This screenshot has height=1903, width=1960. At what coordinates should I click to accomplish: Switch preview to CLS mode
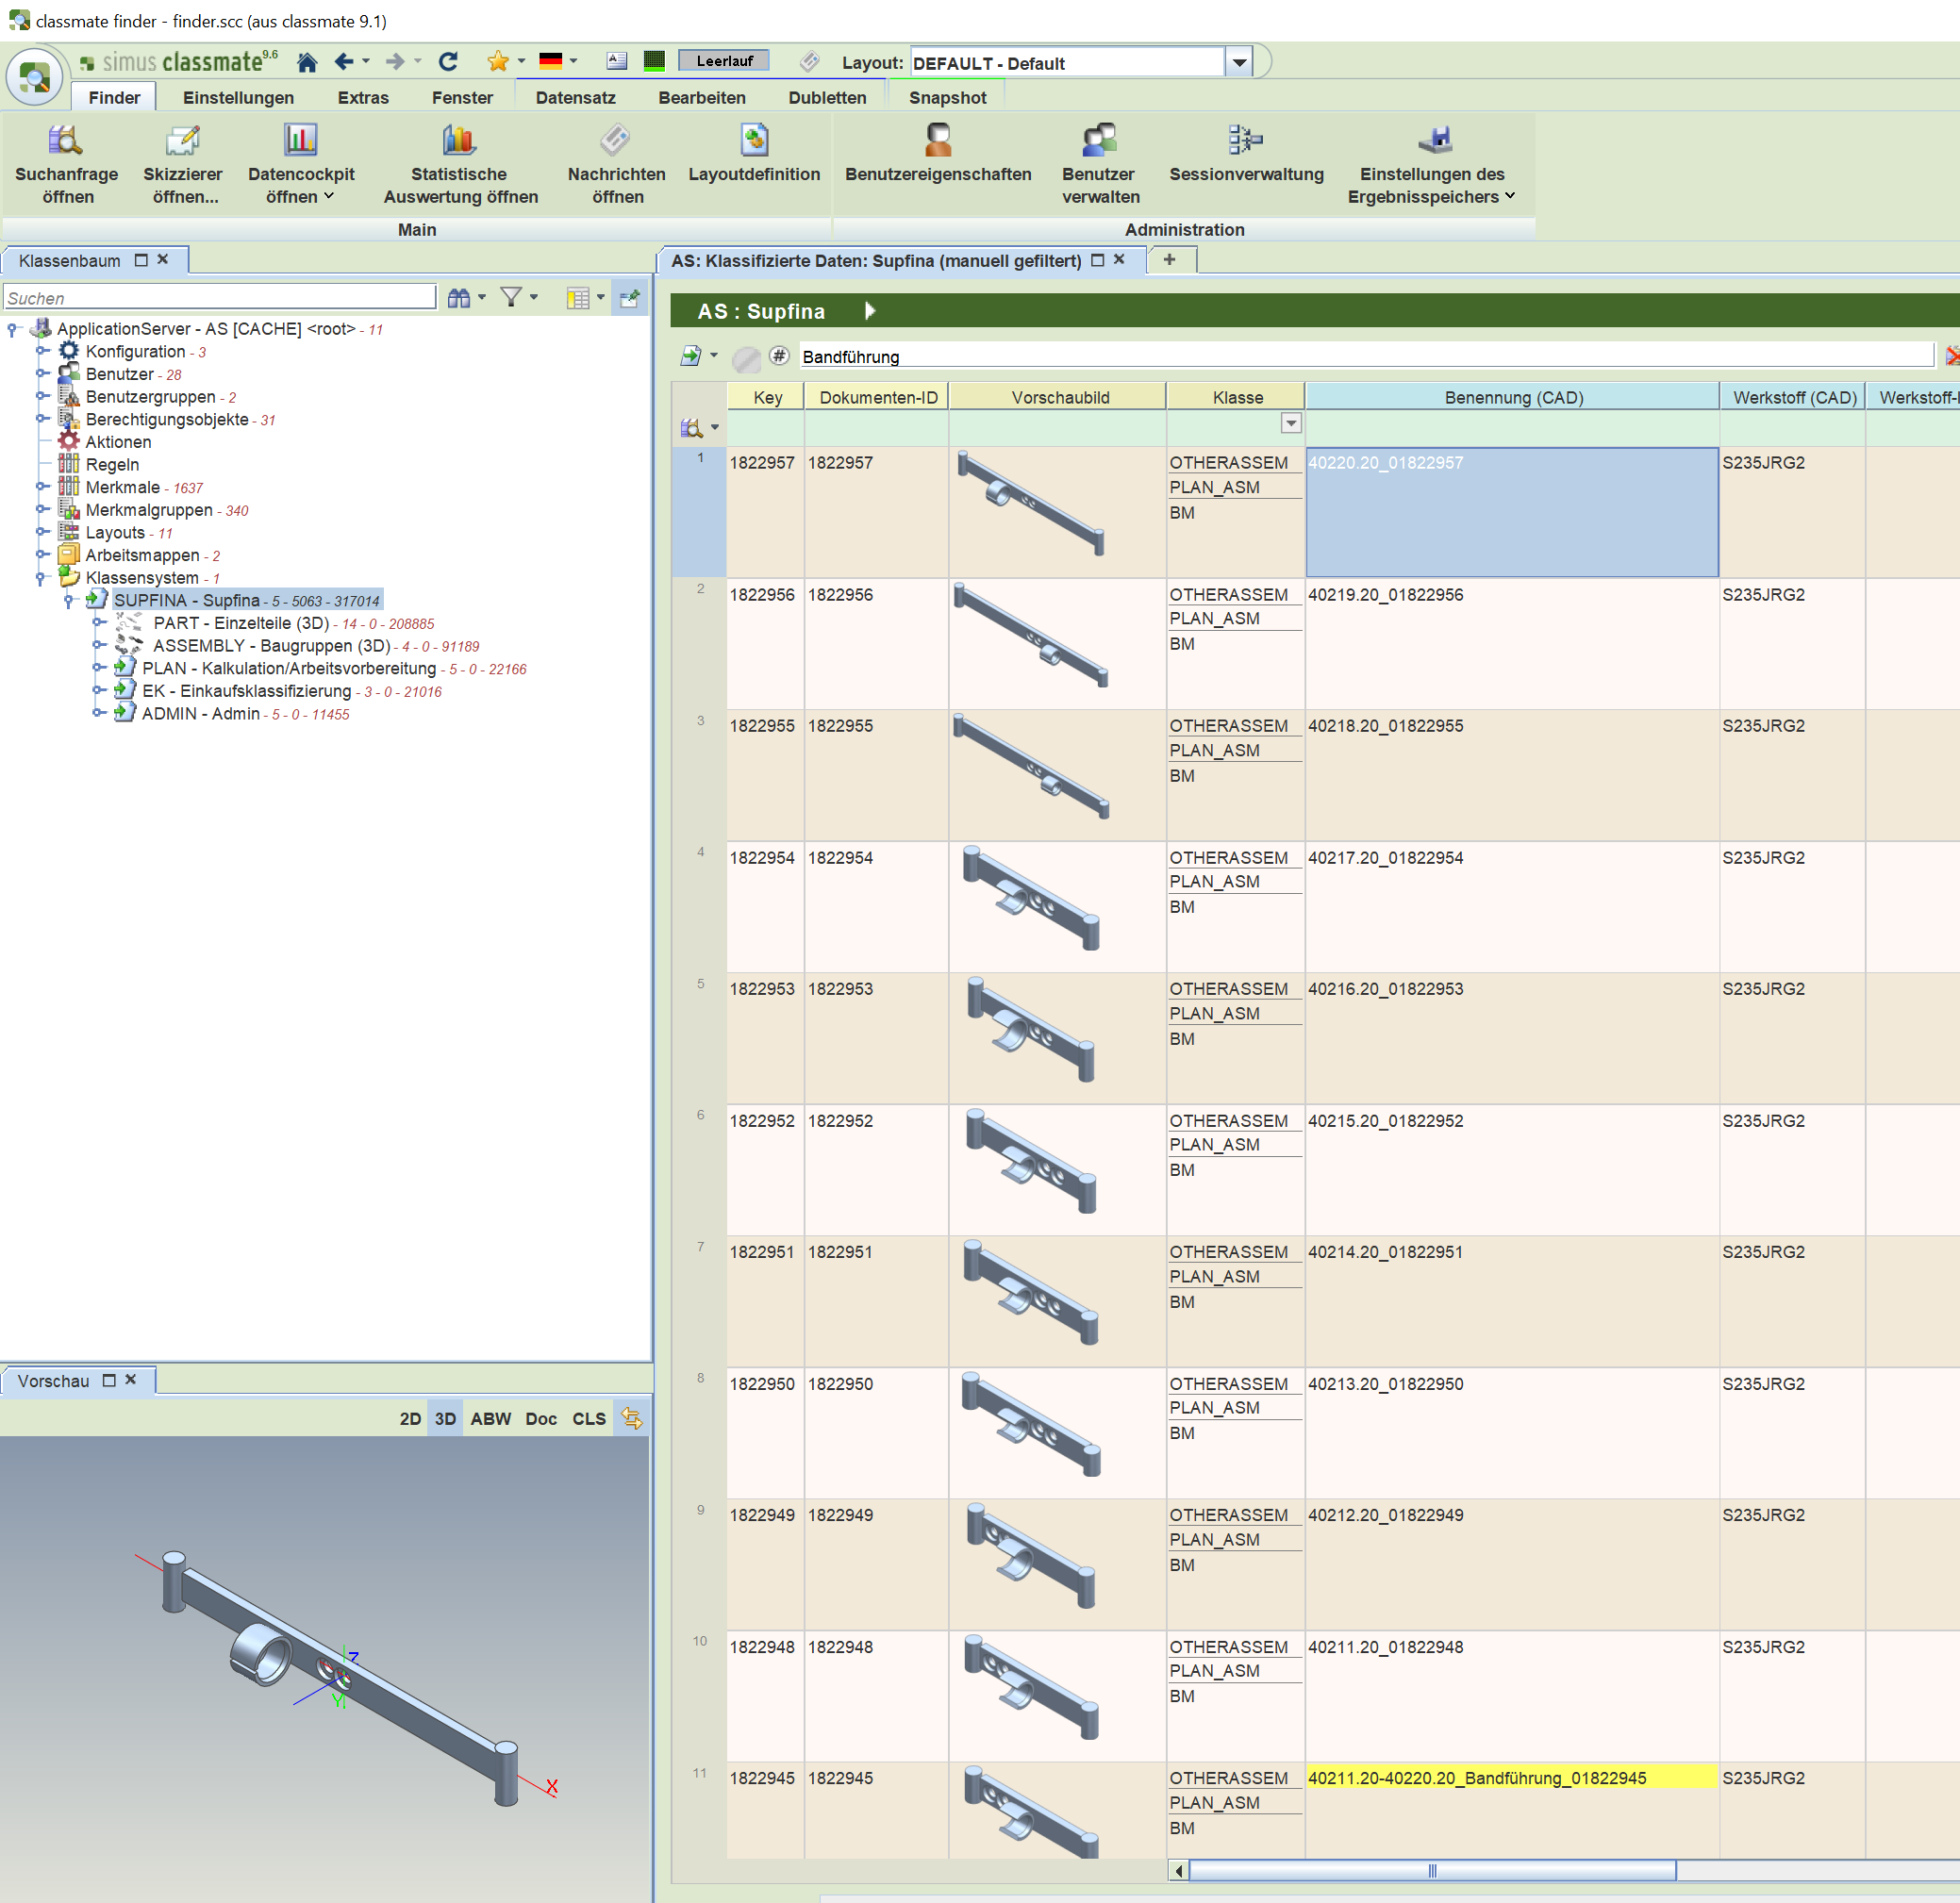[x=588, y=1419]
